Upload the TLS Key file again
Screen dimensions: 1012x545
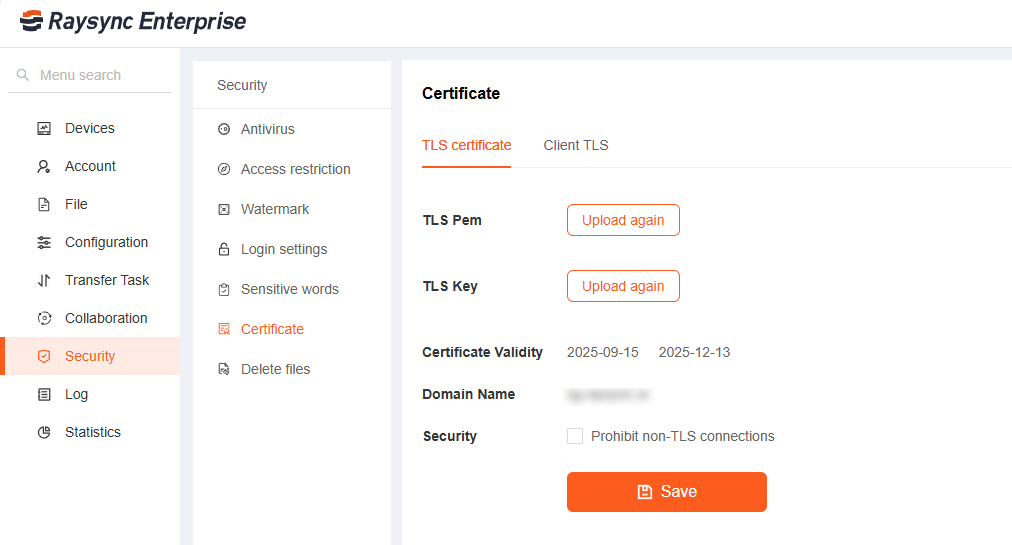coord(623,286)
